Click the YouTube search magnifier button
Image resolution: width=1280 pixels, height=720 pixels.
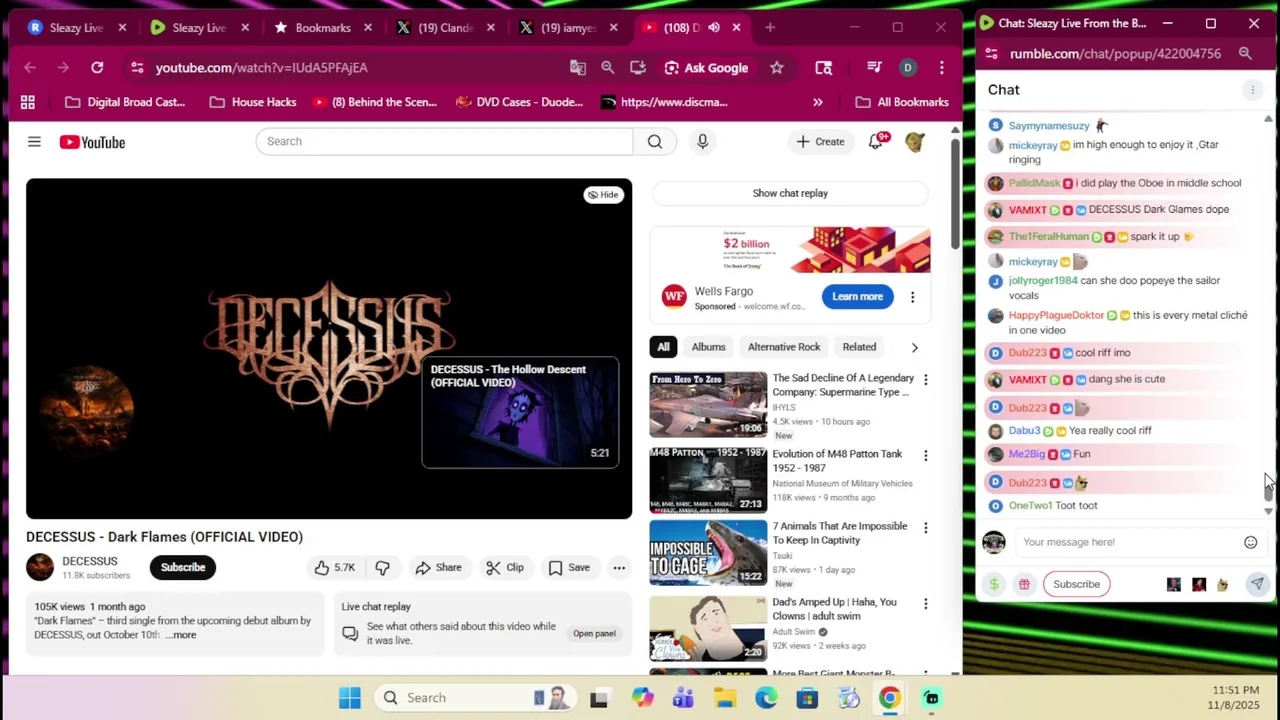(x=655, y=141)
